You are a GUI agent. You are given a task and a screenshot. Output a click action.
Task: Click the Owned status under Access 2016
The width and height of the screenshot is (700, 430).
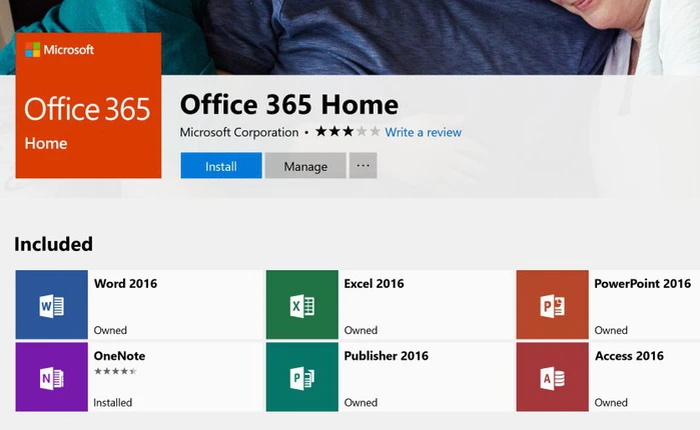pyautogui.click(x=611, y=403)
